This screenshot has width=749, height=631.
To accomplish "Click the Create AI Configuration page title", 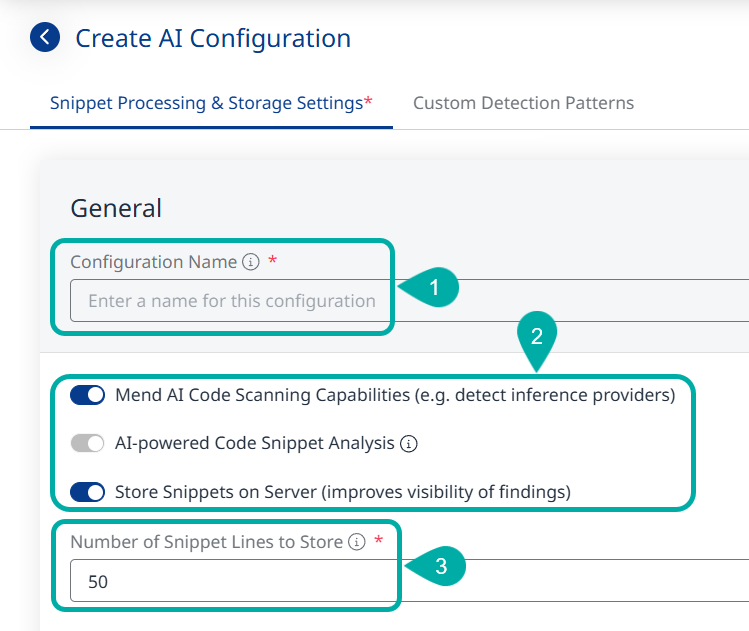I will [213, 39].
